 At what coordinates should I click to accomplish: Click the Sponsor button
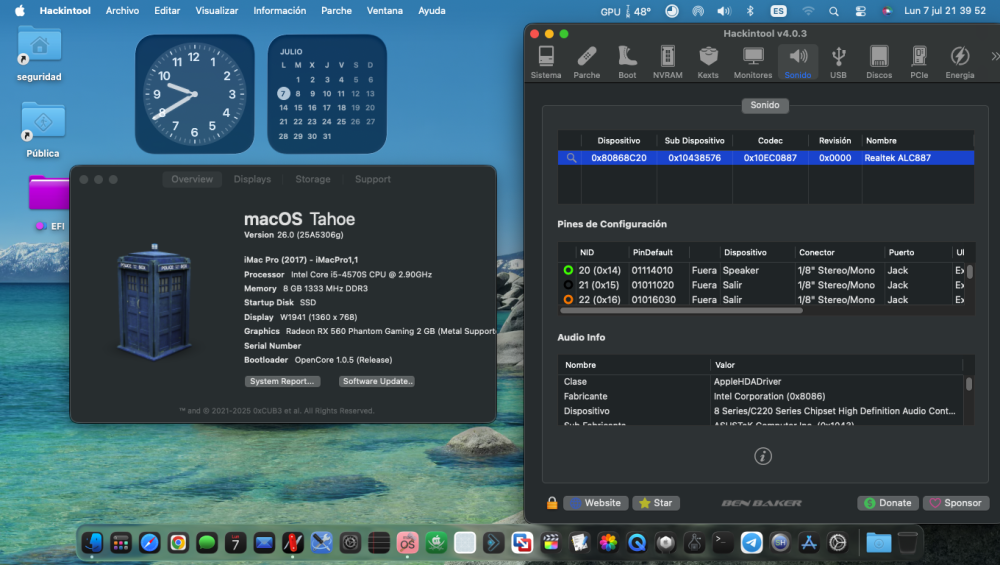click(956, 503)
